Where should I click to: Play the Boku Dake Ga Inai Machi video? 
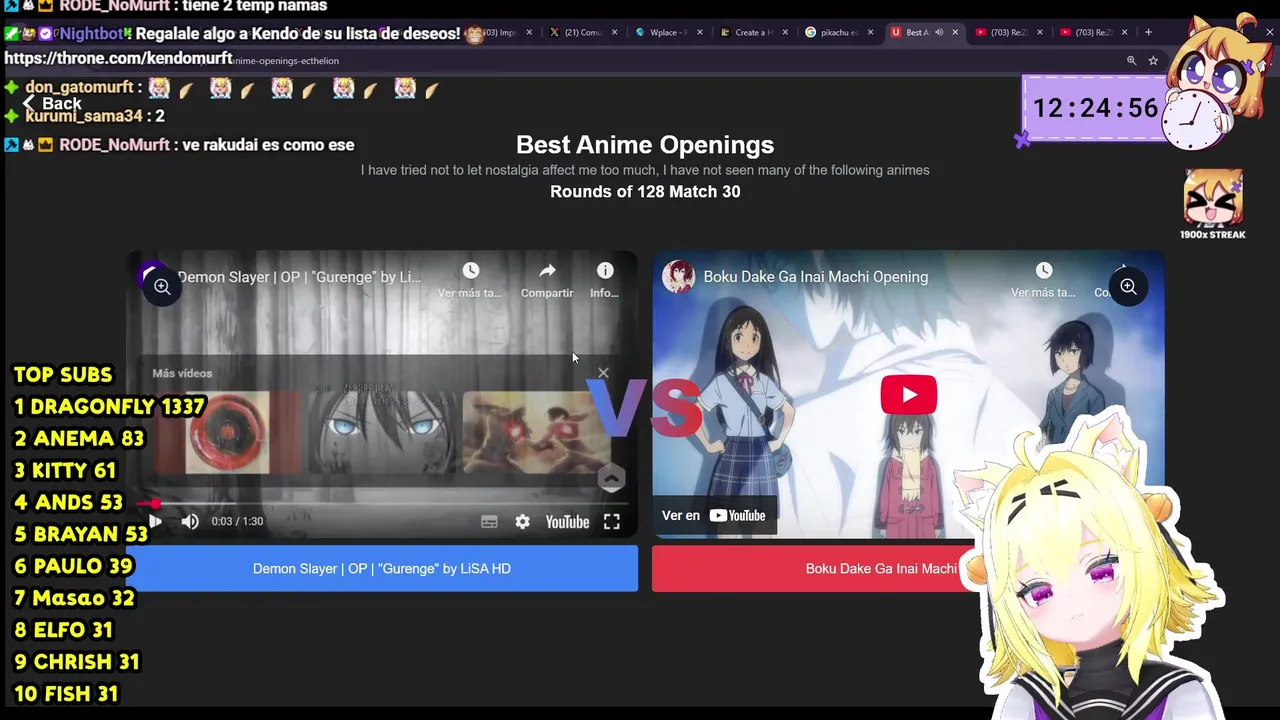tap(908, 395)
